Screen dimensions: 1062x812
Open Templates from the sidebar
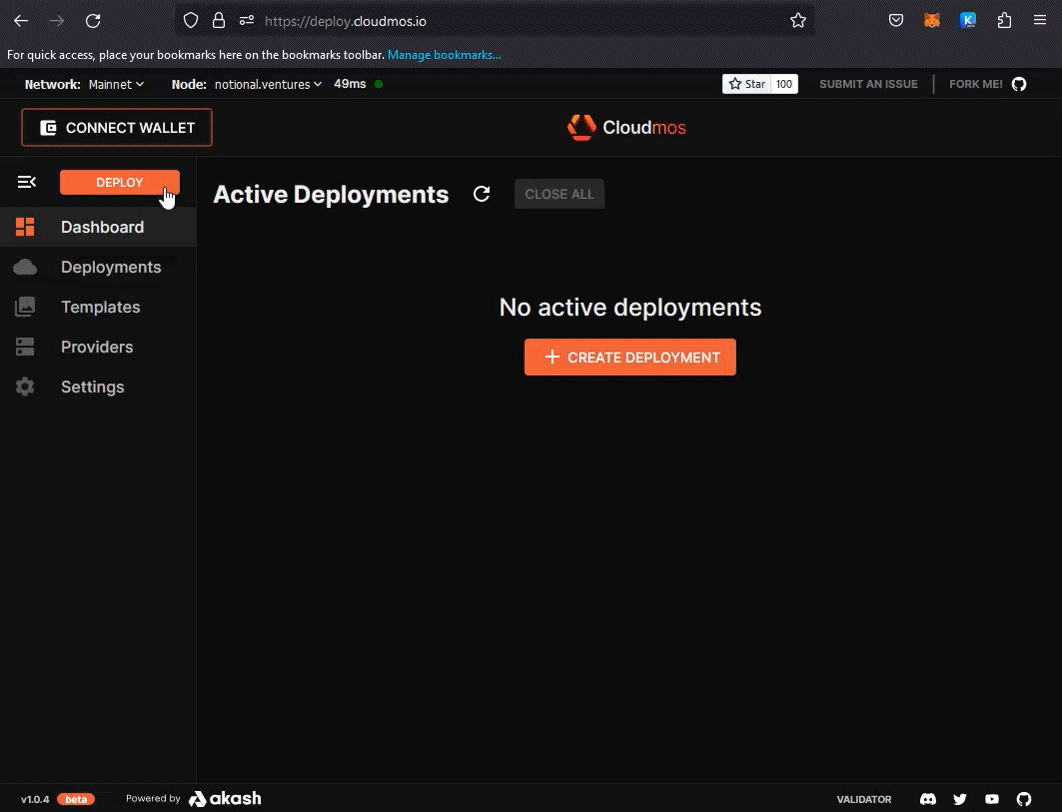pyautogui.click(x=100, y=307)
